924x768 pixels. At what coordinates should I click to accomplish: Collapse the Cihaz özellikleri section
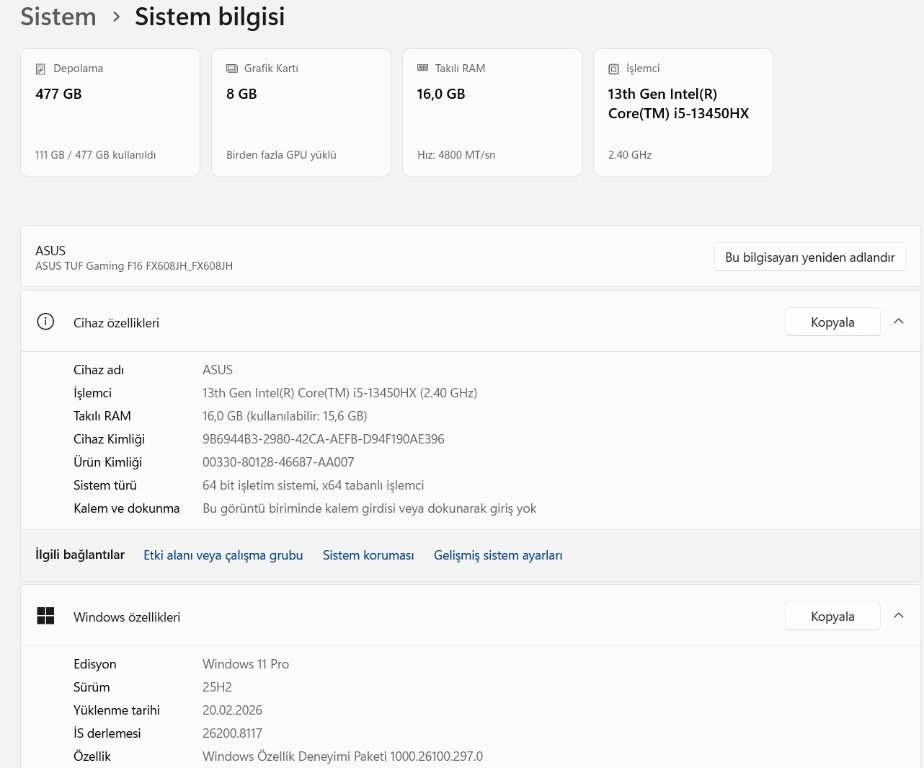pyautogui.click(x=898, y=322)
